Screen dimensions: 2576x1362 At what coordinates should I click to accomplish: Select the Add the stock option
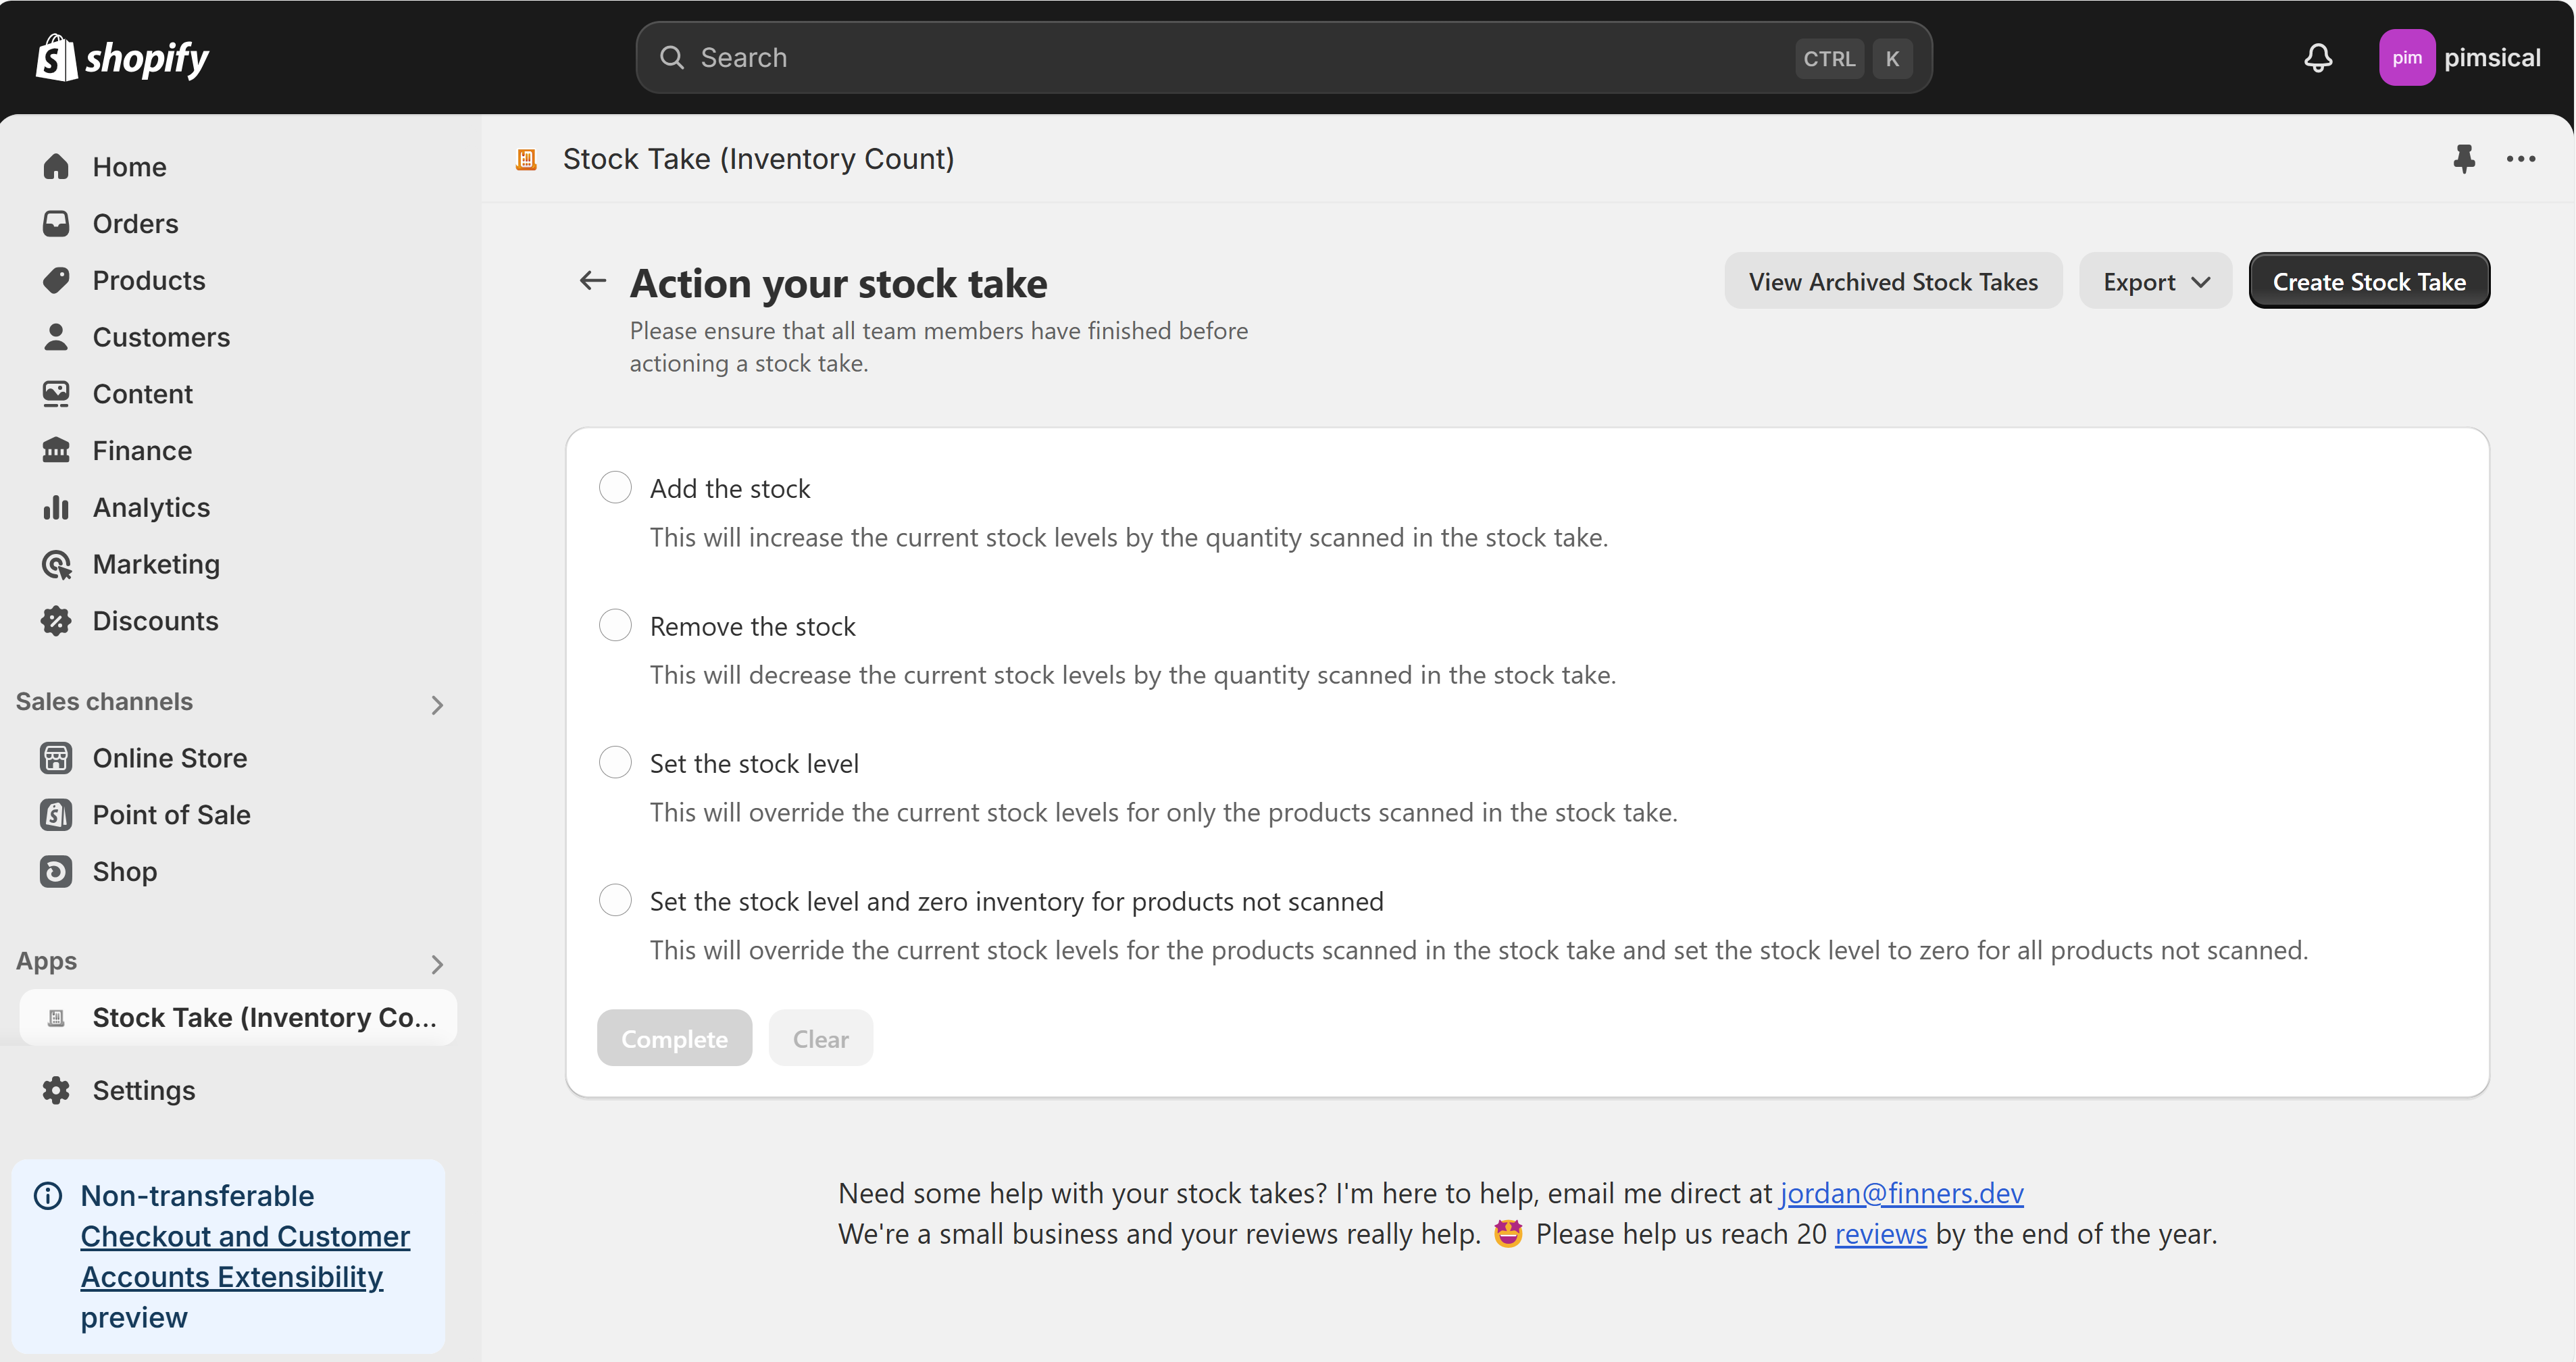pos(615,487)
